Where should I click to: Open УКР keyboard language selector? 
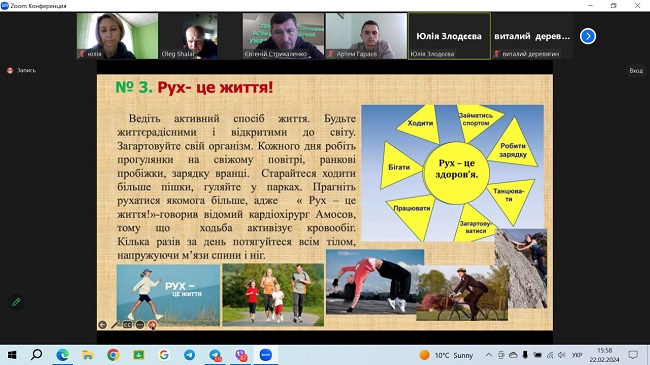(577, 355)
